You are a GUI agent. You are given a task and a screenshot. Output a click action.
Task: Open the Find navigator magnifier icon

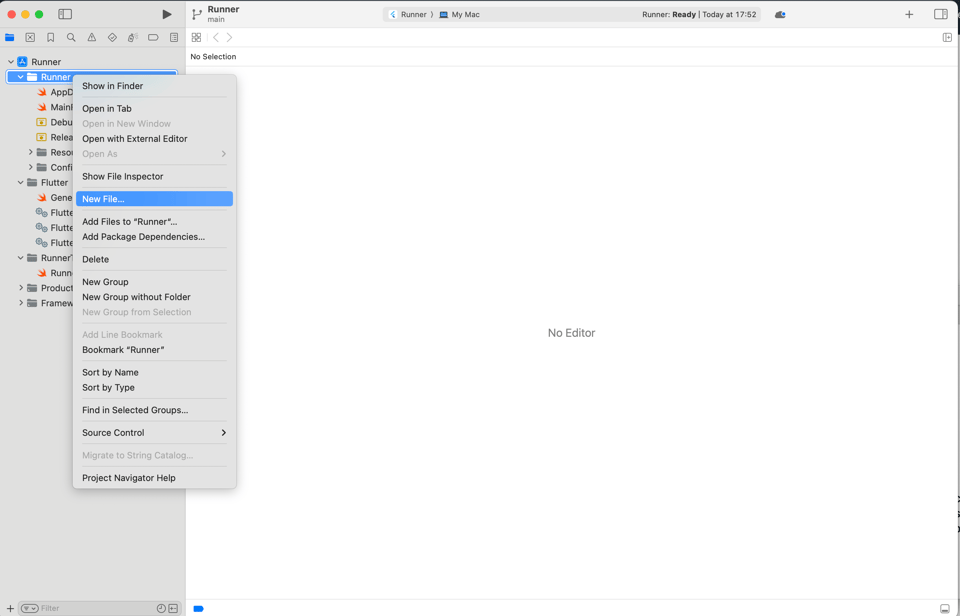pos(71,38)
